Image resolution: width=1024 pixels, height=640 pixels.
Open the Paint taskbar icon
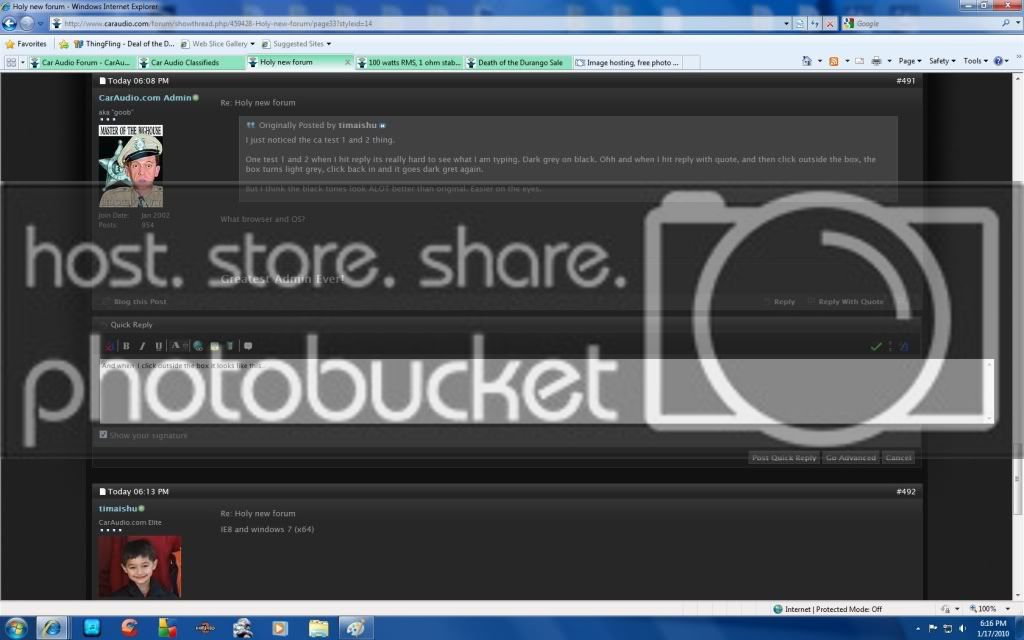355,628
